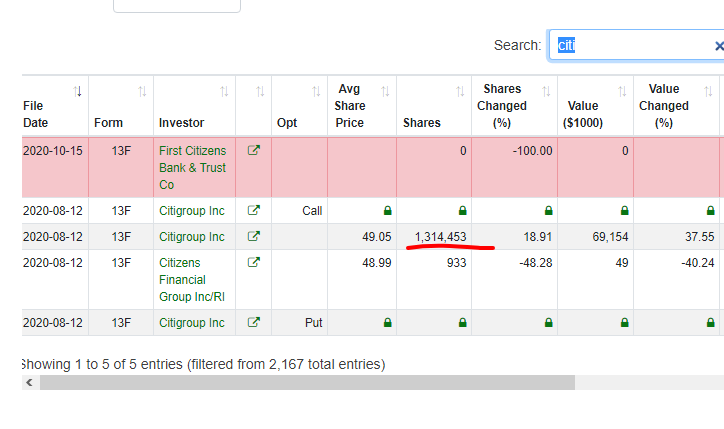Open Citizens Financial Group Inc/RI link
Screen dimensions: 724x429
(190, 280)
